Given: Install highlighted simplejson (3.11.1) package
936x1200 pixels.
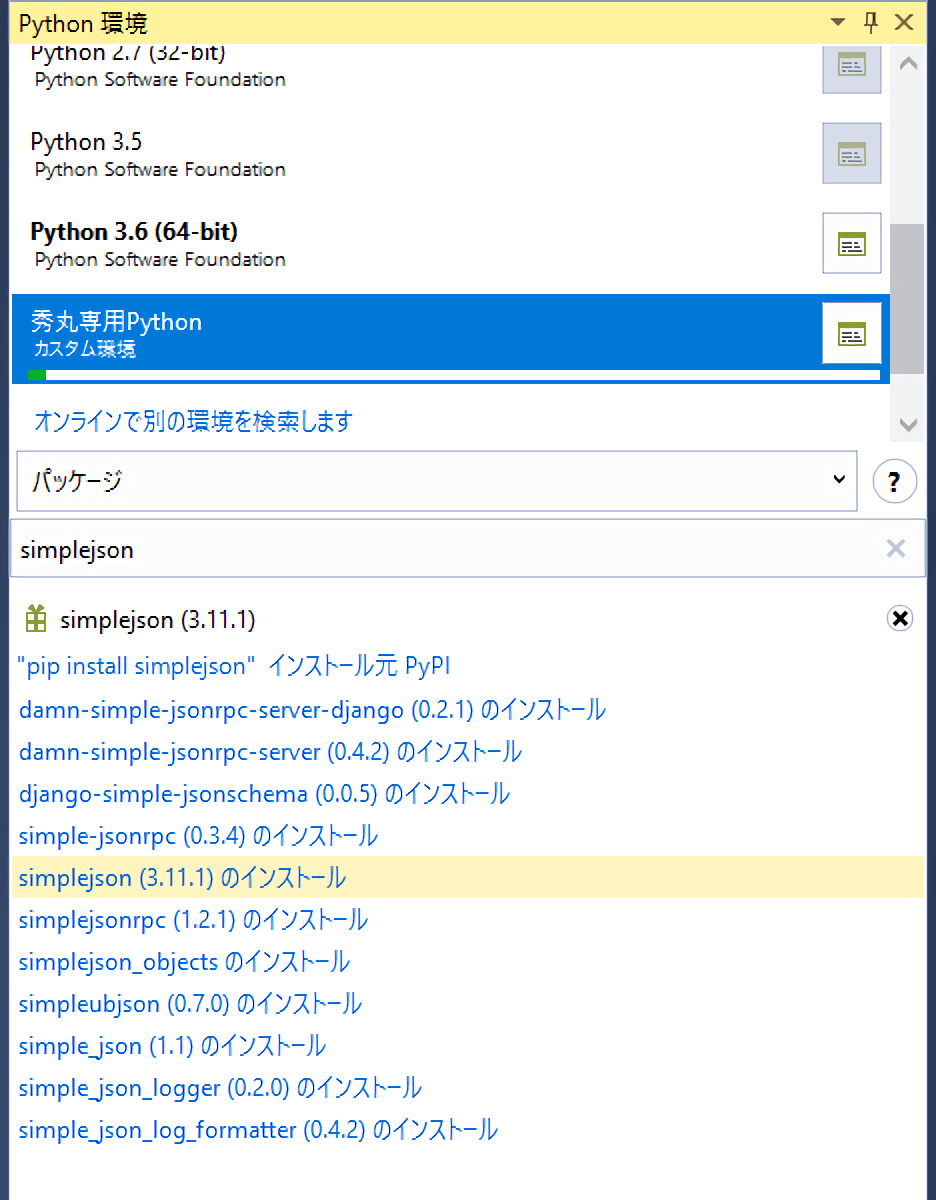Looking at the screenshot, I should (182, 878).
